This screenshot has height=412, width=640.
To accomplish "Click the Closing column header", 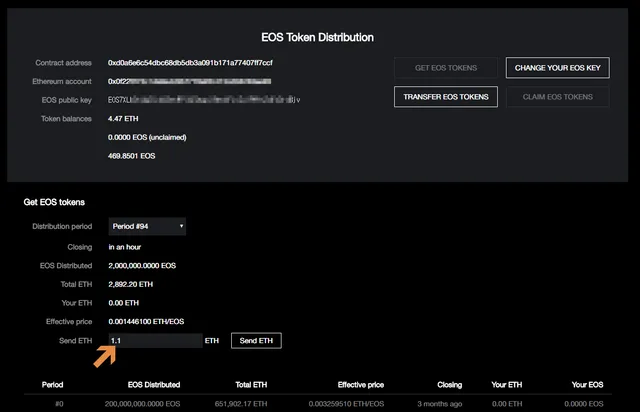I will pyautogui.click(x=449, y=385).
